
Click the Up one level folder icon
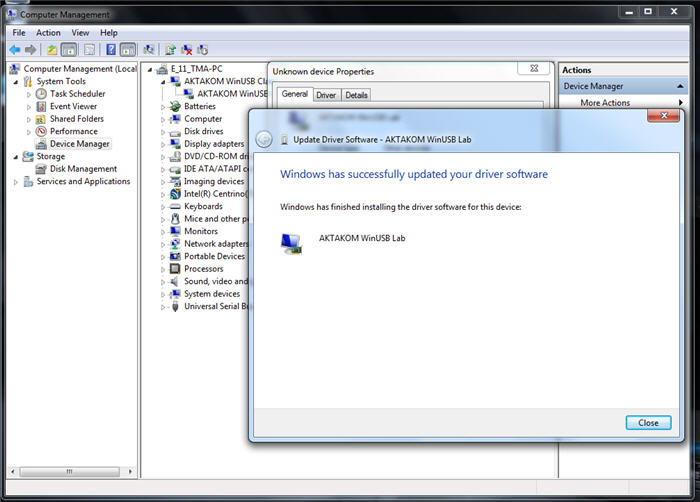click(x=52, y=50)
